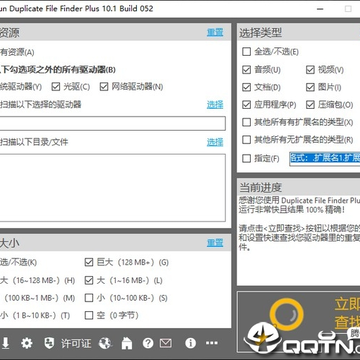The height and width of the screenshot is (360, 360).
Task: Open the about info icon
Action: point(190,343)
